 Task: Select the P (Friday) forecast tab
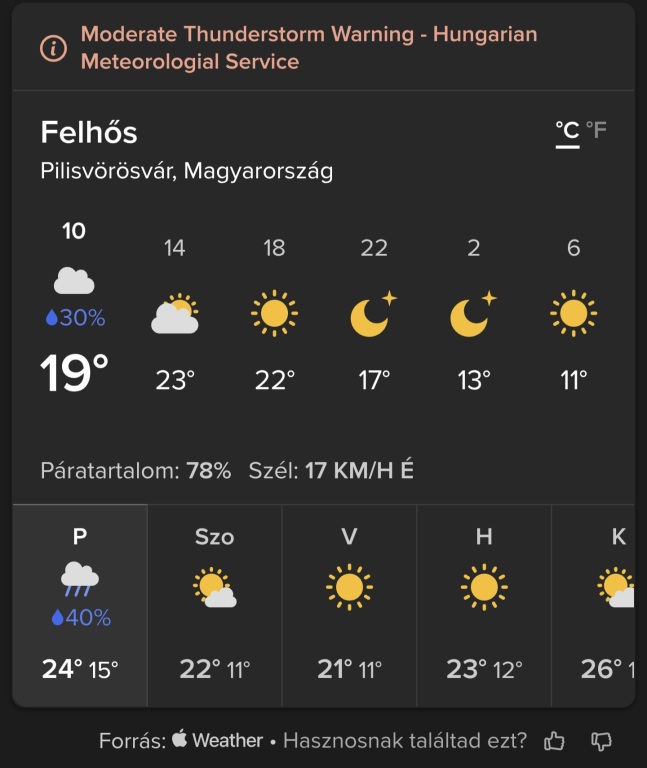point(80,606)
